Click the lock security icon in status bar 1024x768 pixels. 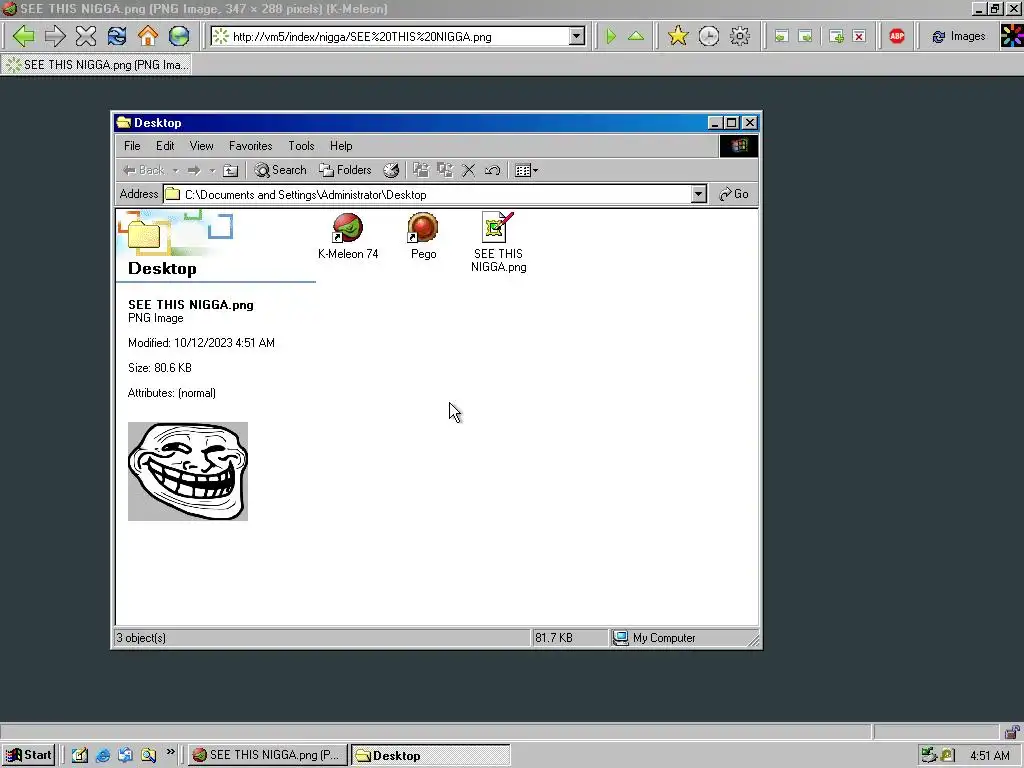(1012, 731)
